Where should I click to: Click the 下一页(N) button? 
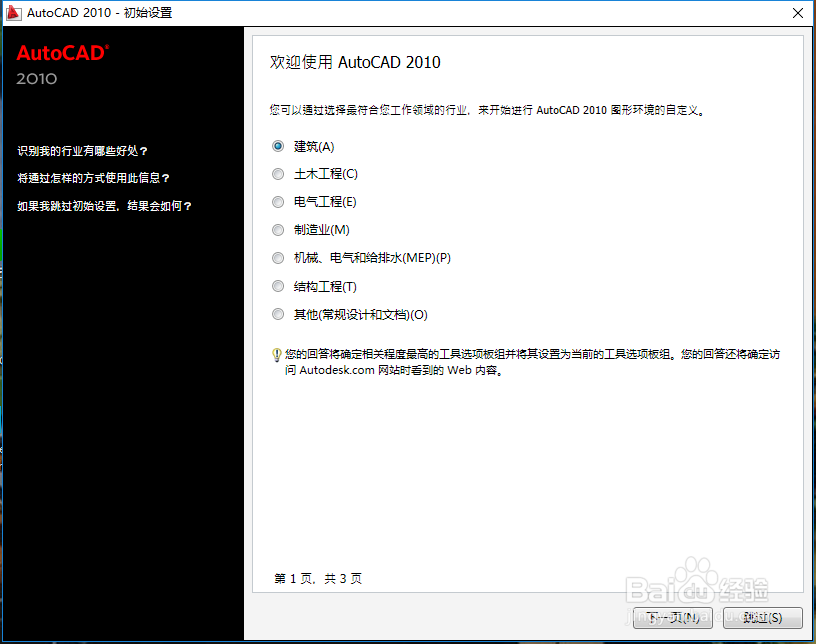tap(671, 617)
